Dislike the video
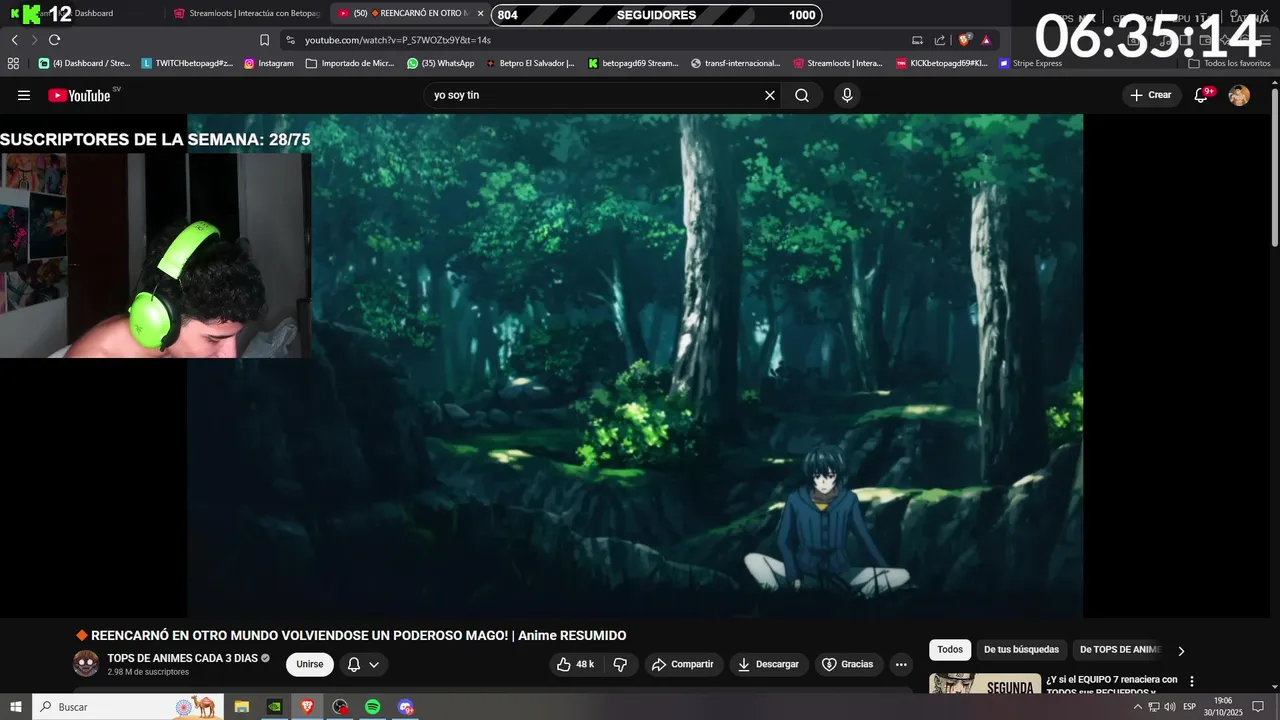Viewport: 1280px width, 720px height. coord(620,664)
